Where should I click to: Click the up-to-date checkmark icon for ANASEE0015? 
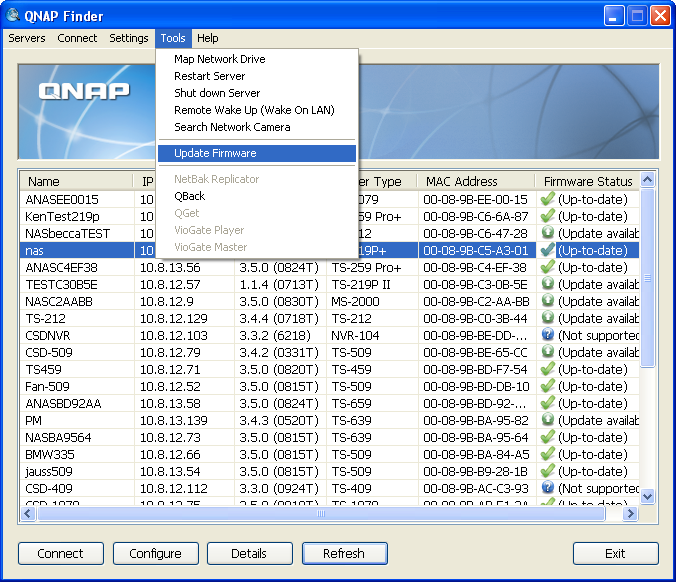click(547, 199)
